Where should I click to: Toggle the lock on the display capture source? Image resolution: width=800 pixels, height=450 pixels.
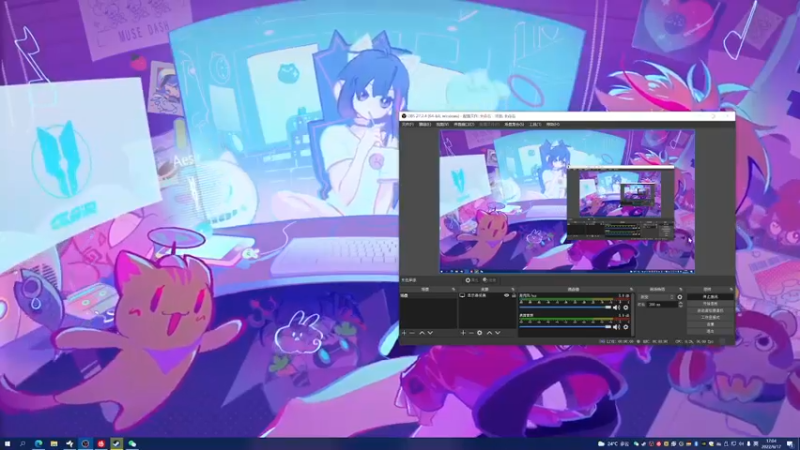(514, 295)
